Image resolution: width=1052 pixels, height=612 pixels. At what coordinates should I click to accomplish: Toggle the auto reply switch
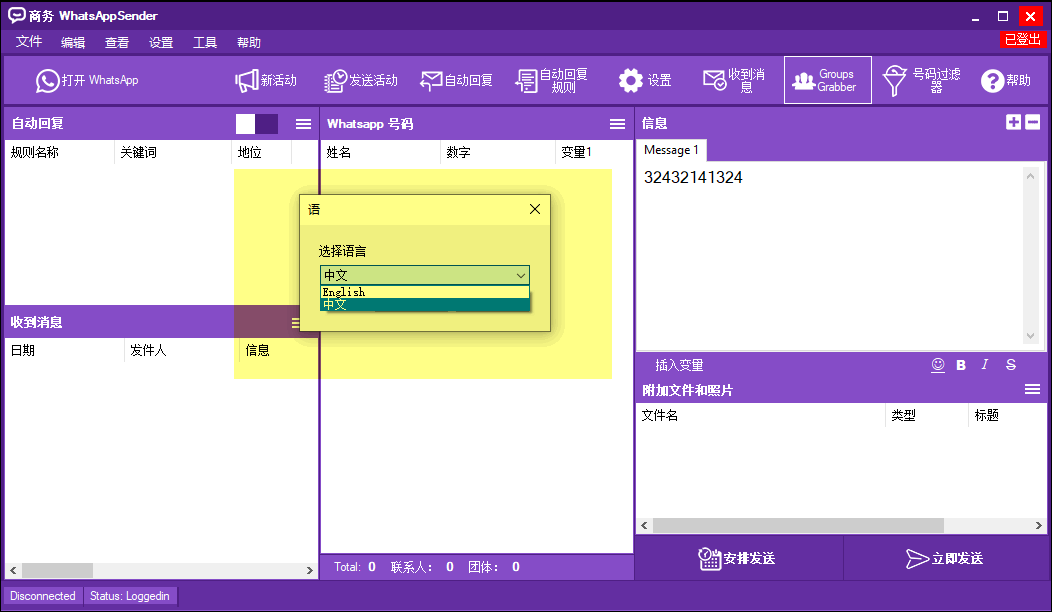click(257, 123)
